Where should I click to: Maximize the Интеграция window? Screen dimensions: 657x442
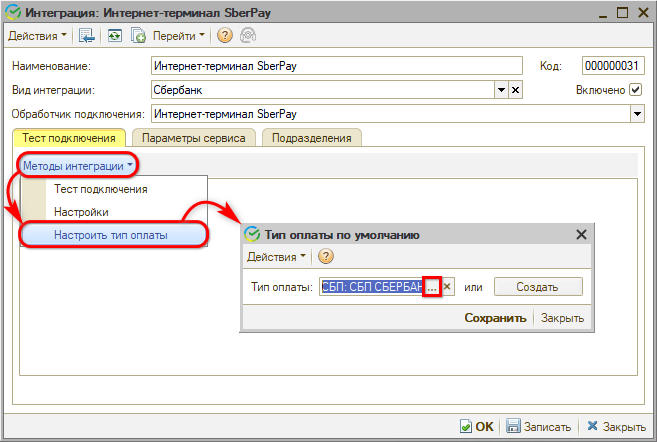623,13
